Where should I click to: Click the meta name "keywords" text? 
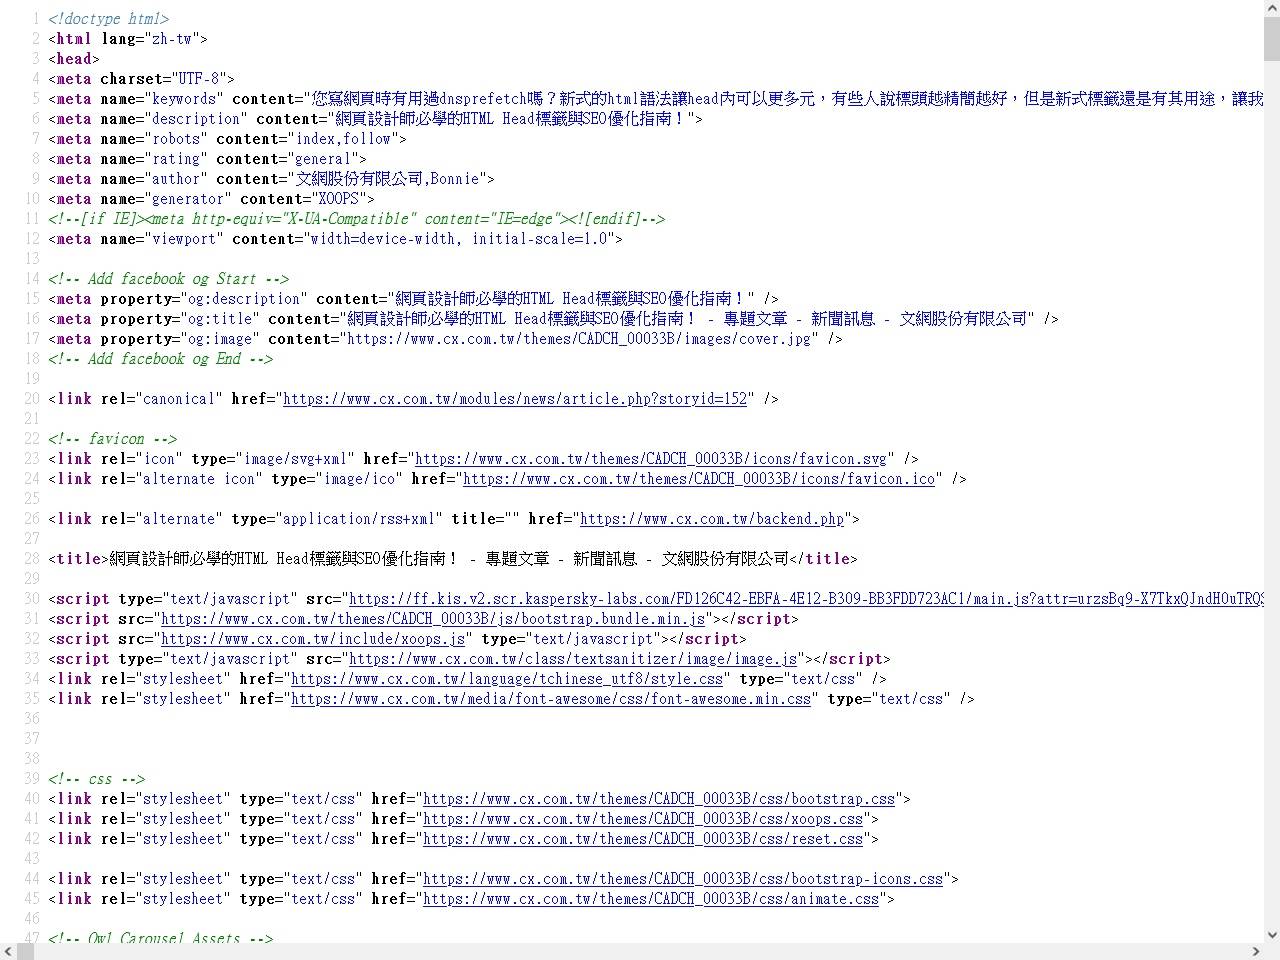[x=184, y=99]
